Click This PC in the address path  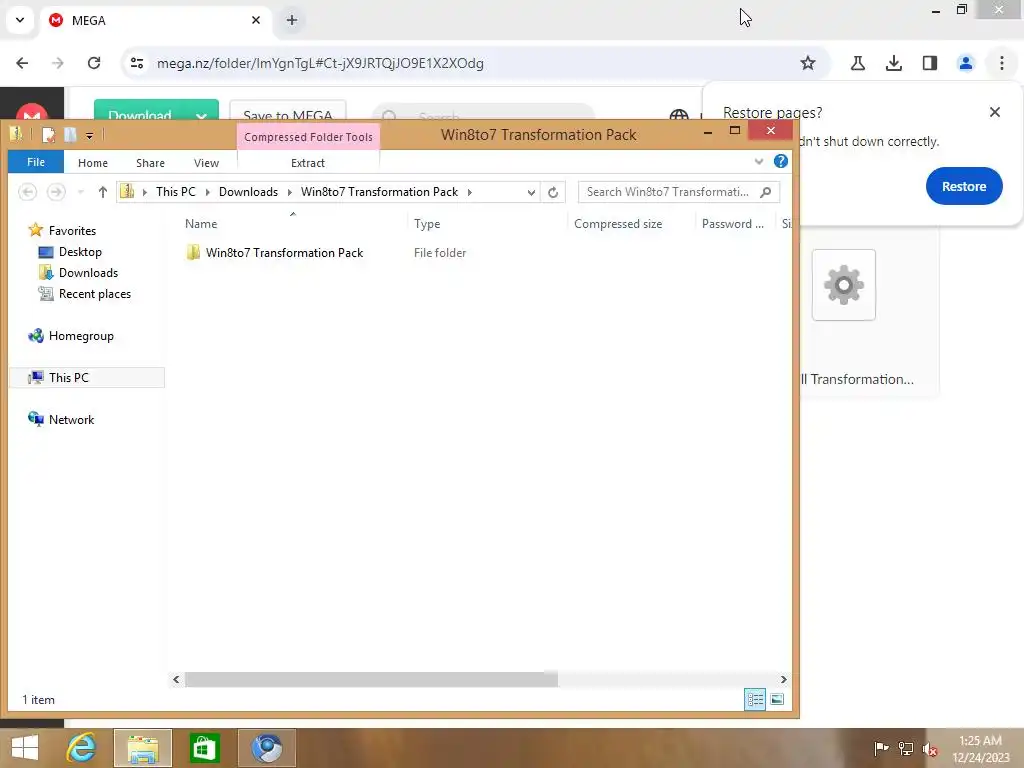point(176,192)
